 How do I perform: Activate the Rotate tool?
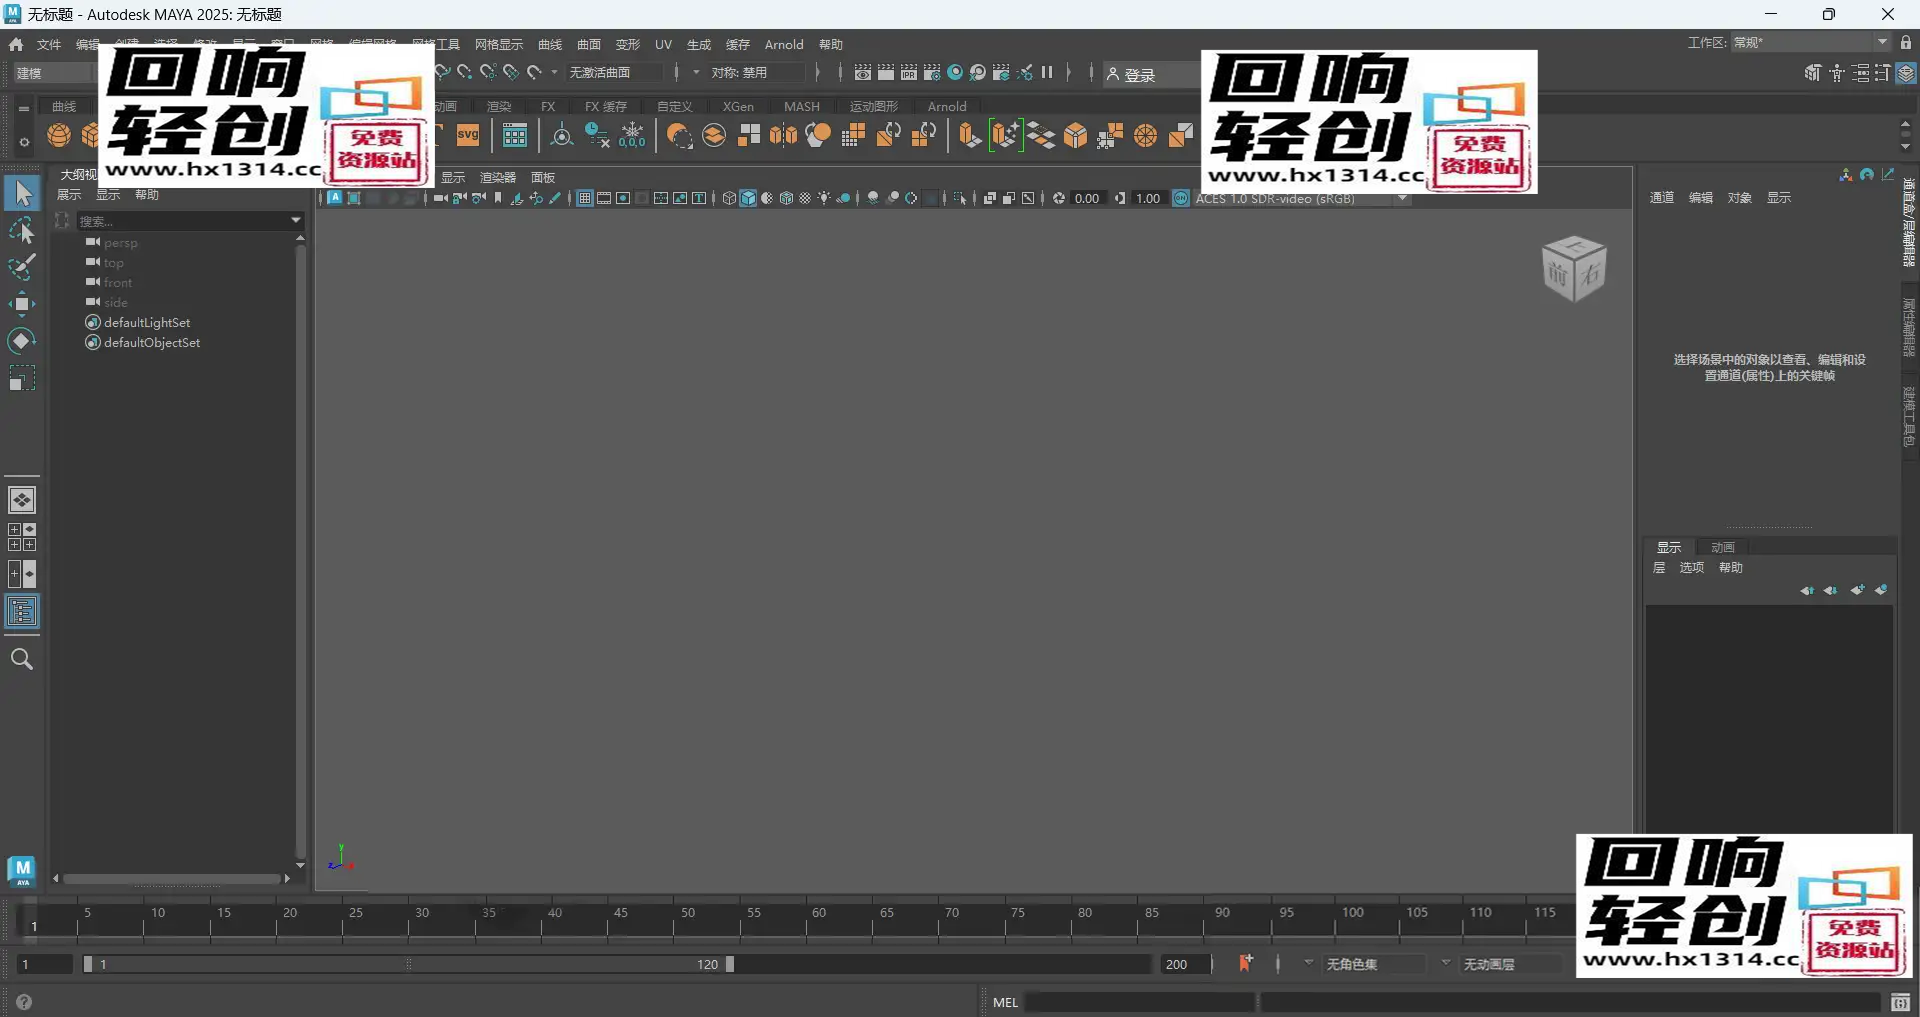pos(22,341)
